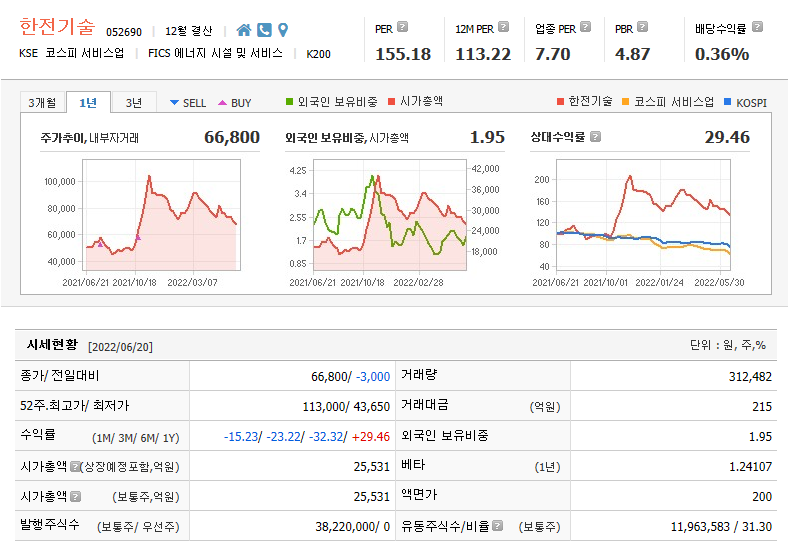788x552 pixels.
Task: Click the 베타 value 1.24107
Action: (x=751, y=467)
